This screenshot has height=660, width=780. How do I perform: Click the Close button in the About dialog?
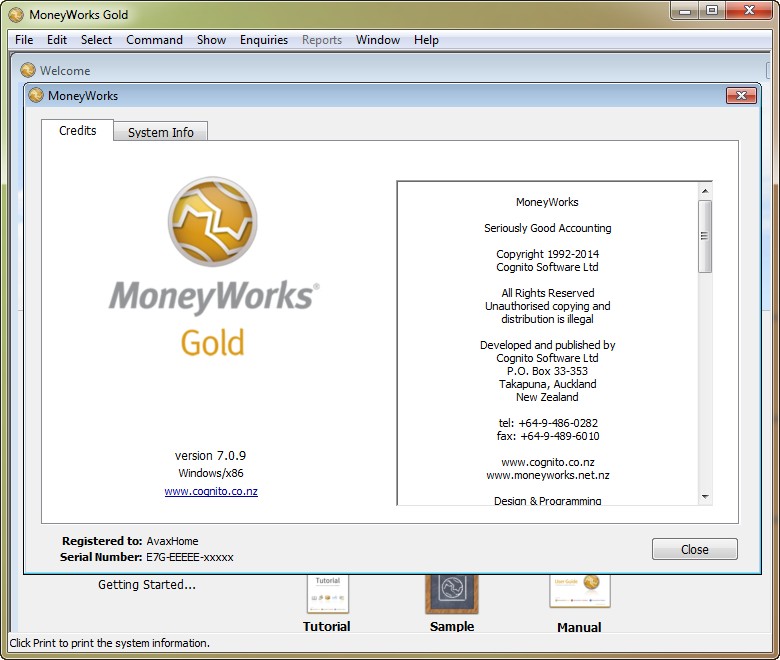click(694, 549)
